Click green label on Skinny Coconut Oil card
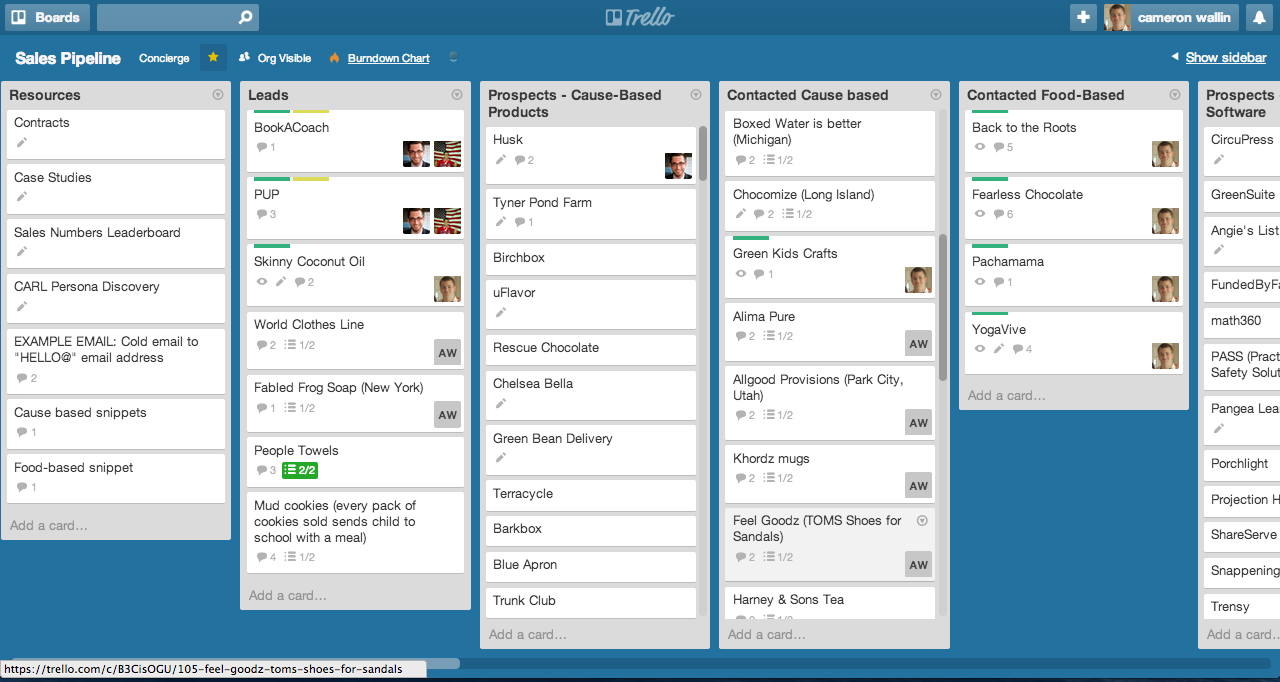This screenshot has width=1280, height=682. (272, 246)
